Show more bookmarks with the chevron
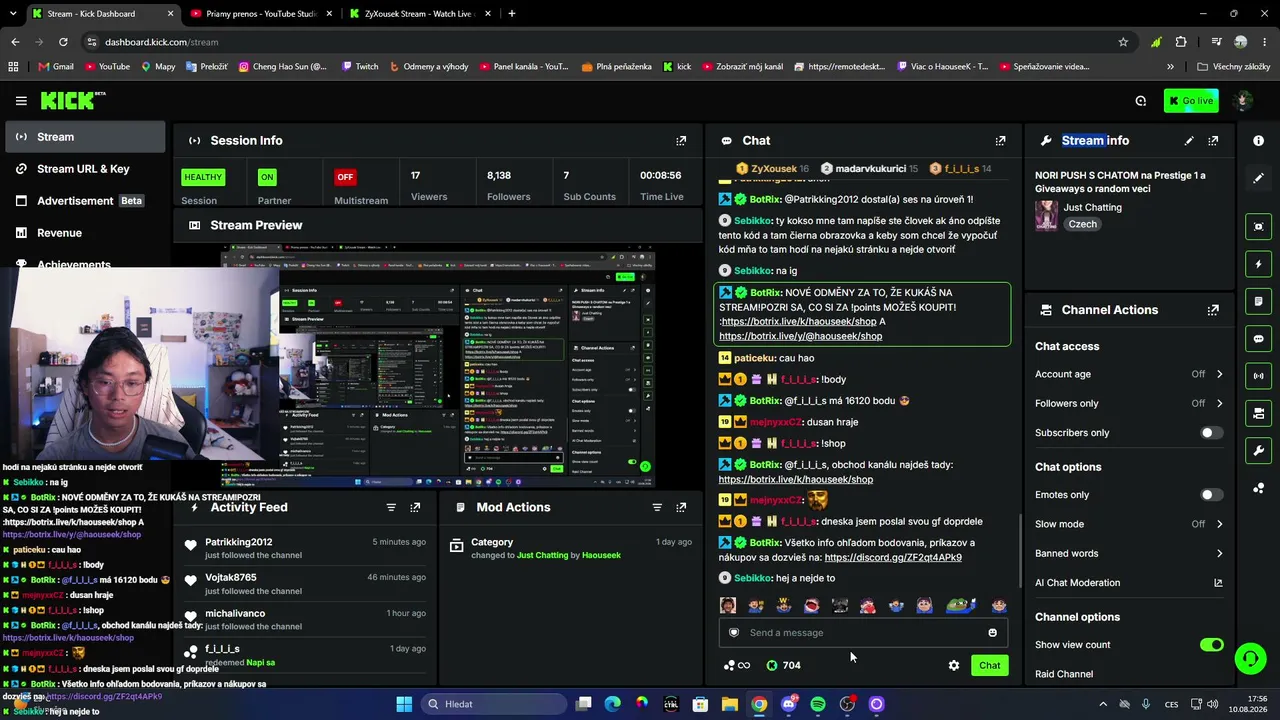Screen dimensions: 1280x720 coord(1170,67)
